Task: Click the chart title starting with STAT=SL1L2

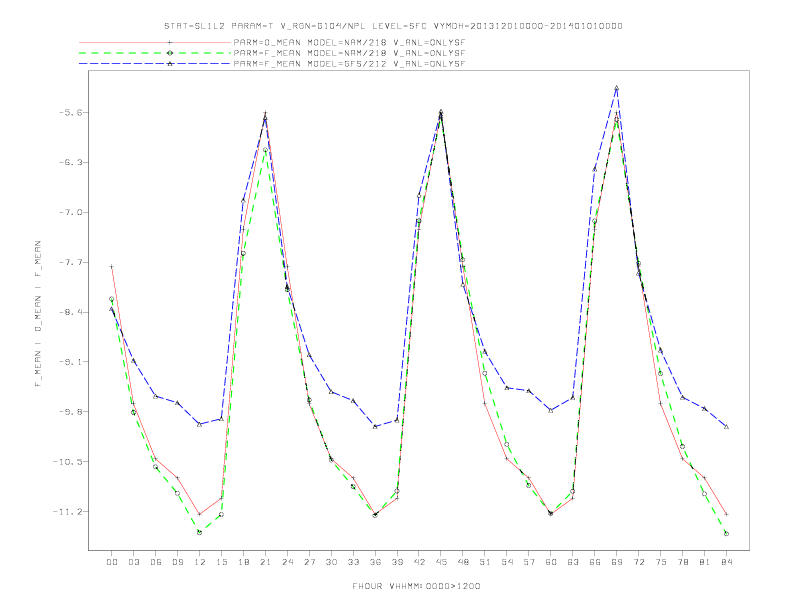Action: pos(393,26)
